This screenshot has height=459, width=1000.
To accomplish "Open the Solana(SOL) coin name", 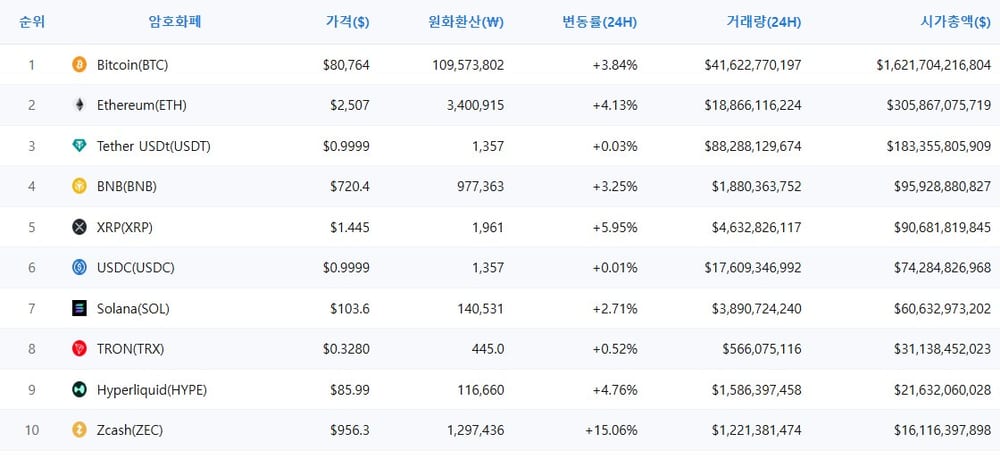I will [133, 309].
